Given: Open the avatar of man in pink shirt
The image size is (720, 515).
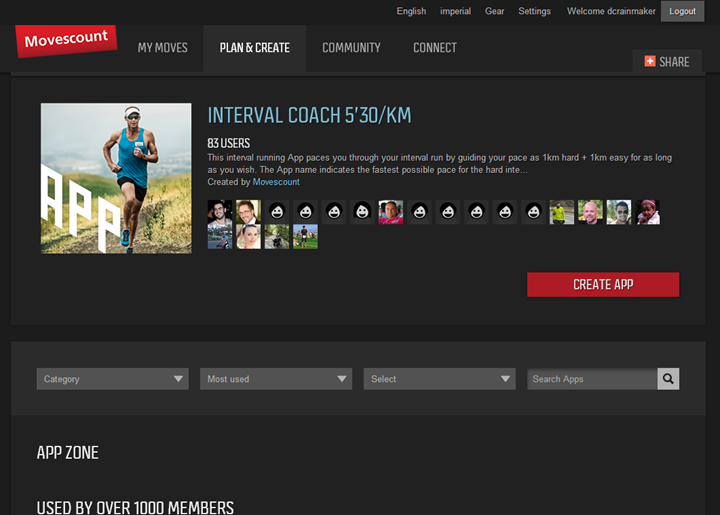Looking at the screenshot, I should [391, 212].
